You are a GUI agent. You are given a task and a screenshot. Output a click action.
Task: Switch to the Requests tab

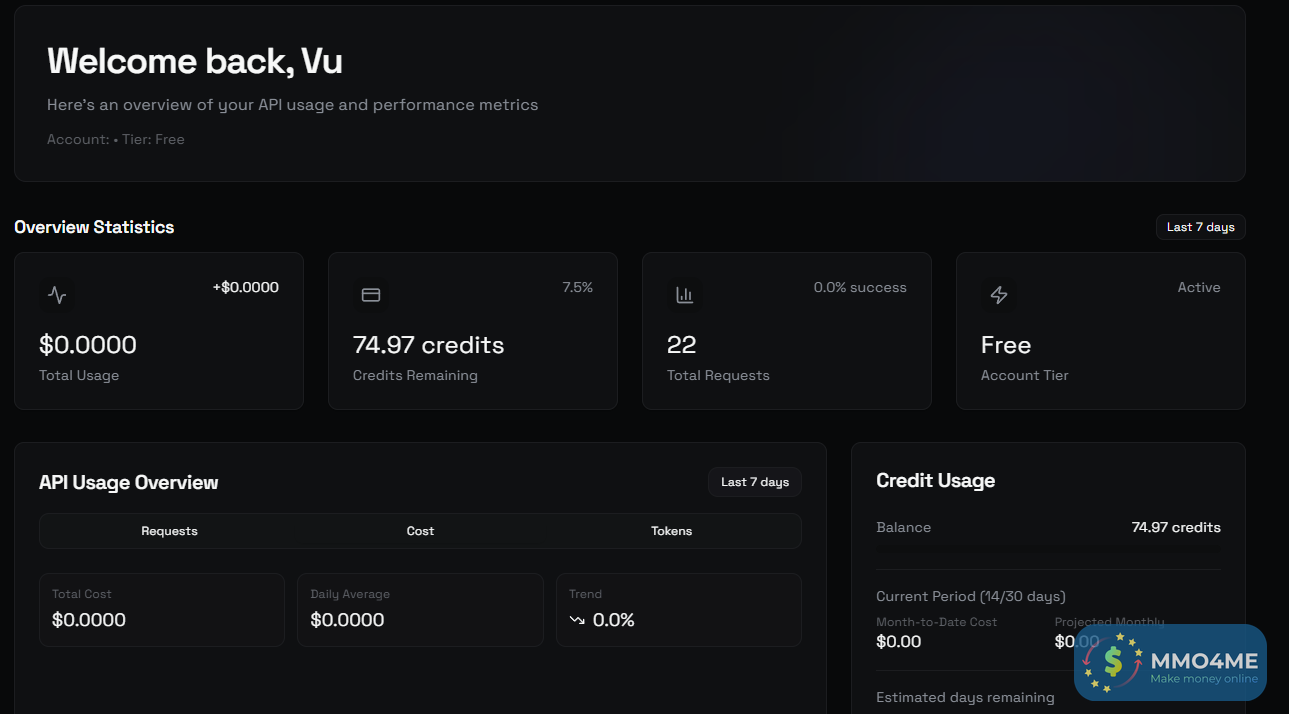pos(169,531)
